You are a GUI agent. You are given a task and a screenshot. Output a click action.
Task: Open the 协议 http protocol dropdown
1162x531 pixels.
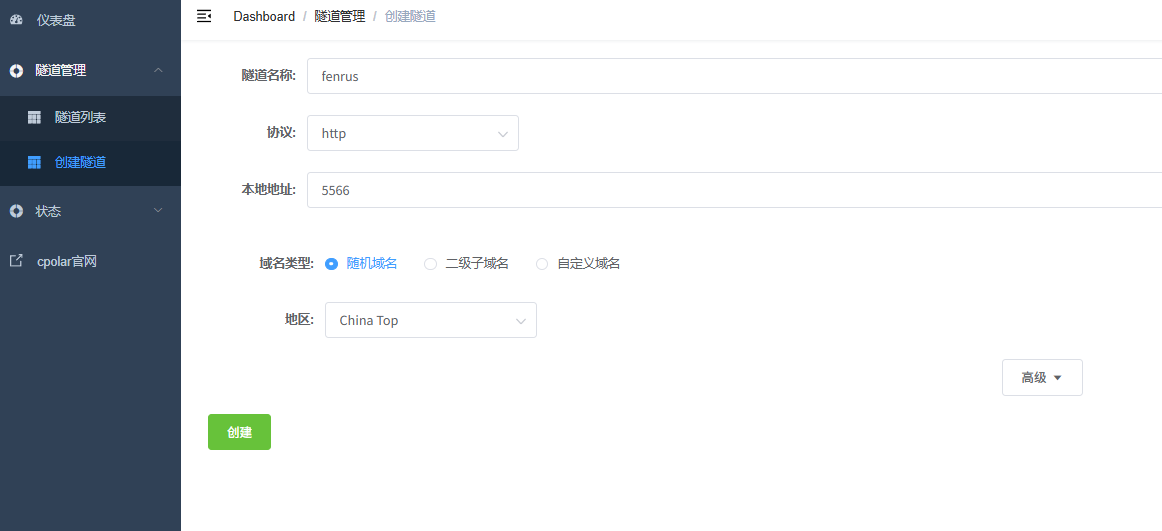pos(412,133)
